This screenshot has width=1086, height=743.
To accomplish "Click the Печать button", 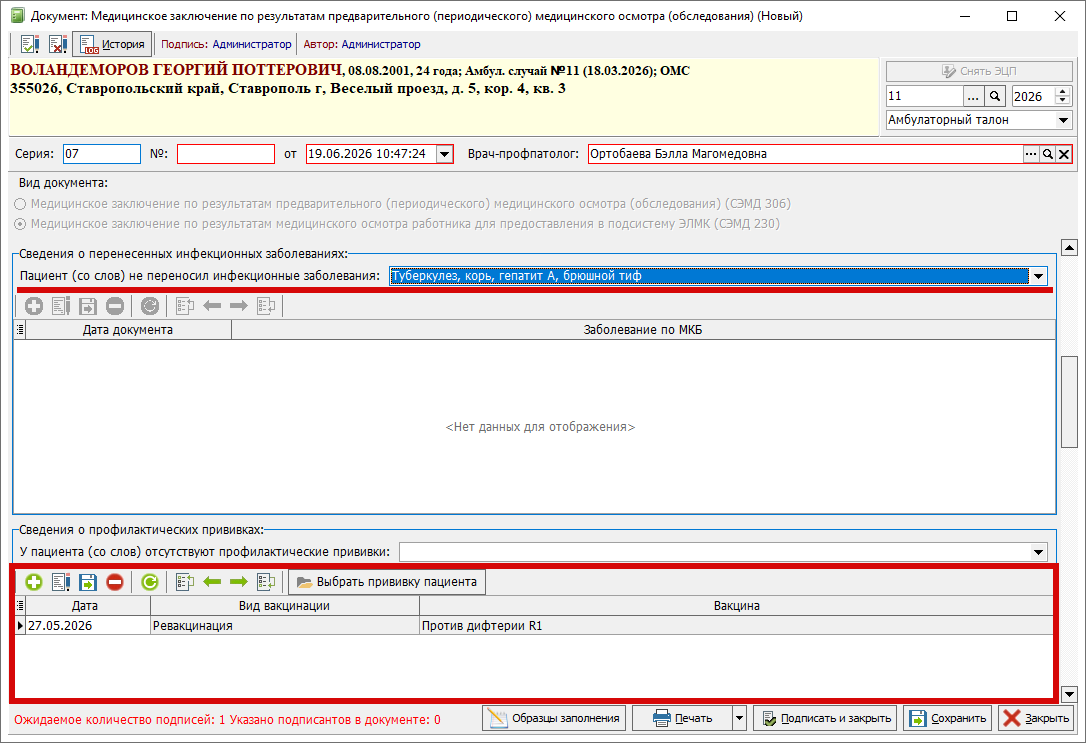I will [682, 719].
